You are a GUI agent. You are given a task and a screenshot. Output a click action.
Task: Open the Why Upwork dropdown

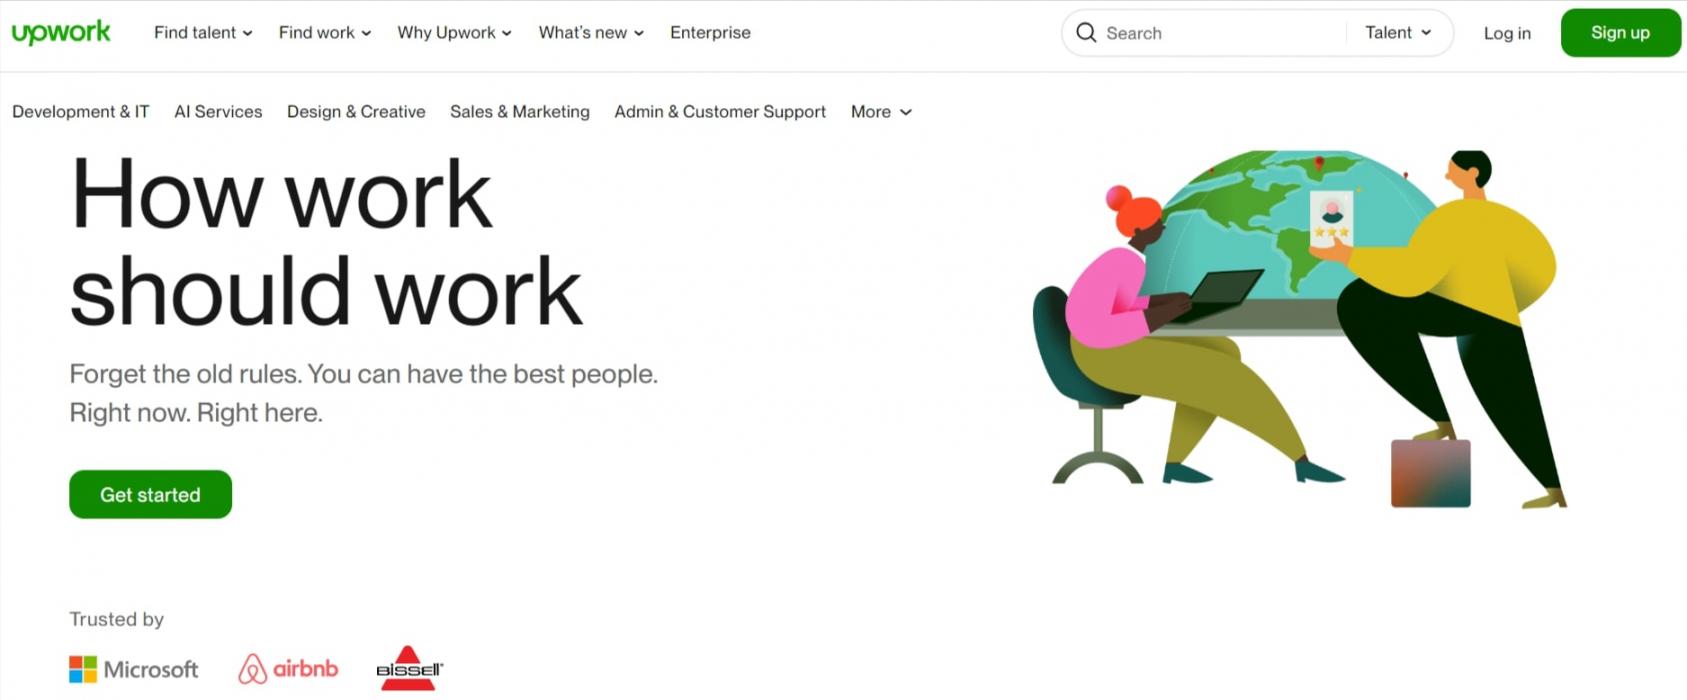tap(454, 33)
